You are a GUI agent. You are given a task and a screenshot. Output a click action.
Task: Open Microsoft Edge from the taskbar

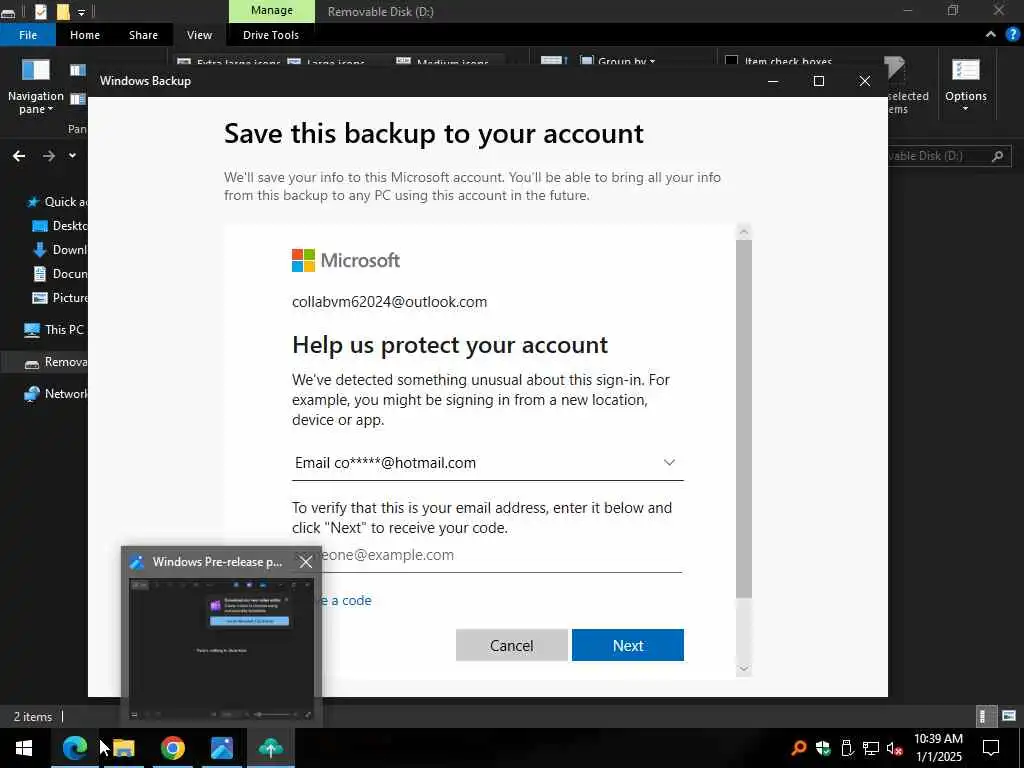coord(74,748)
